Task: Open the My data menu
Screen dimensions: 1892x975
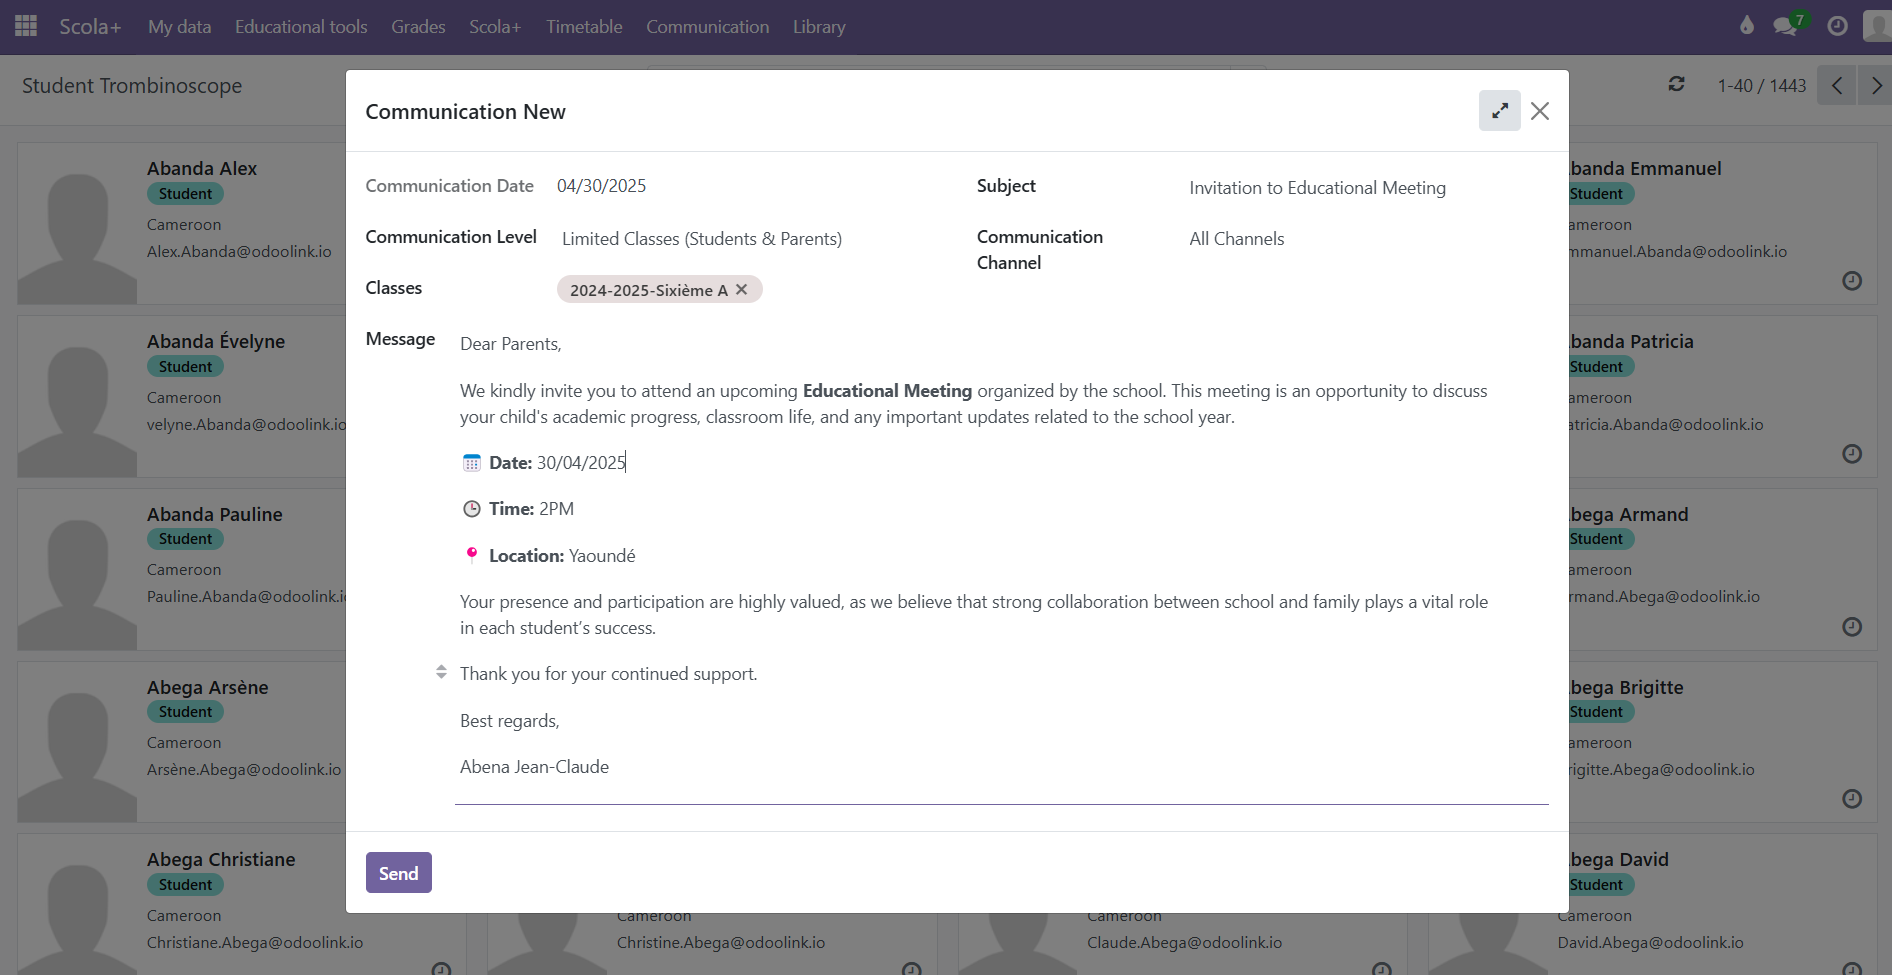Action: pos(180,27)
